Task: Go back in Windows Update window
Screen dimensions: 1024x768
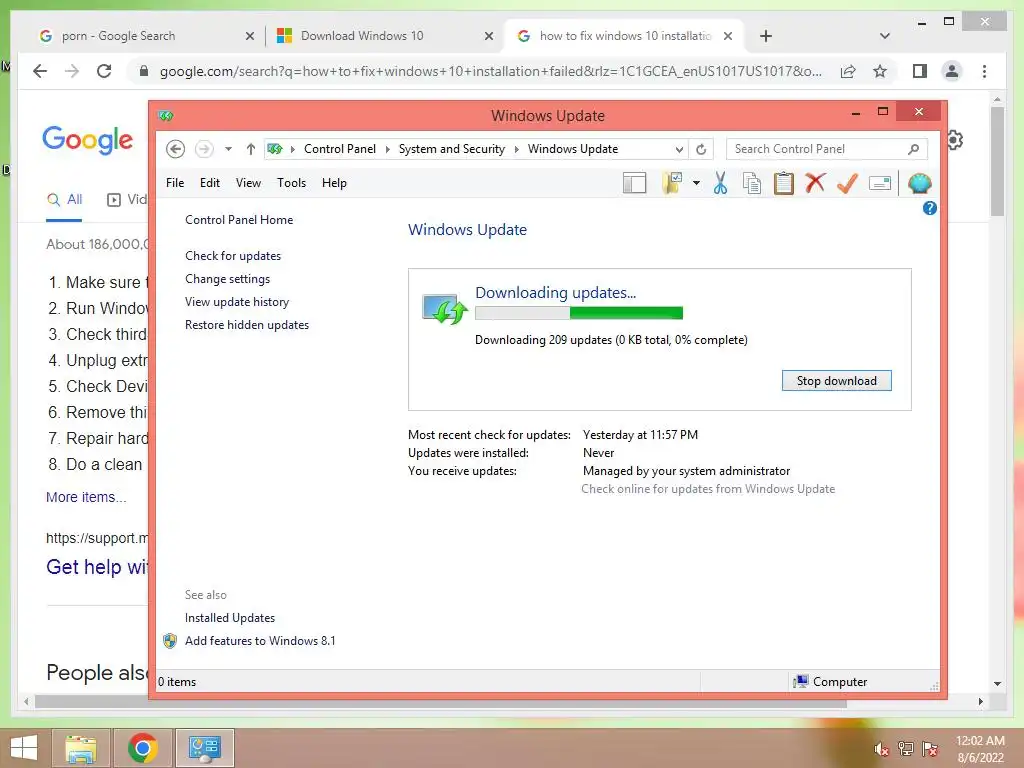Action: coord(175,149)
